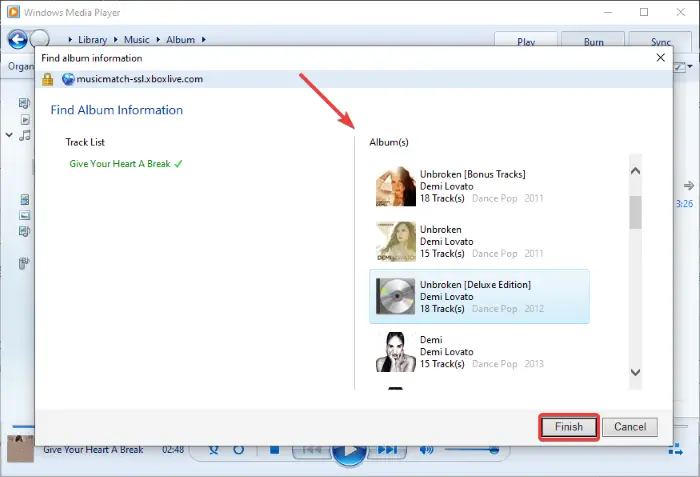Open the Burn tab
This screenshot has height=477, width=700.
pos(593,39)
